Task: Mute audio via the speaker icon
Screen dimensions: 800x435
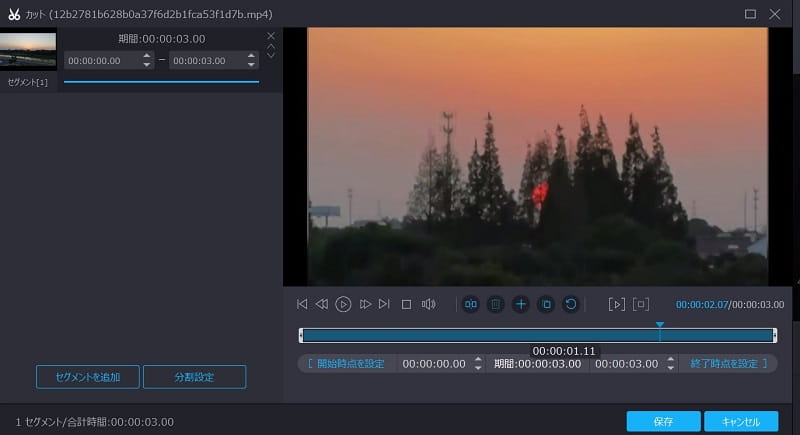Action: coord(428,304)
